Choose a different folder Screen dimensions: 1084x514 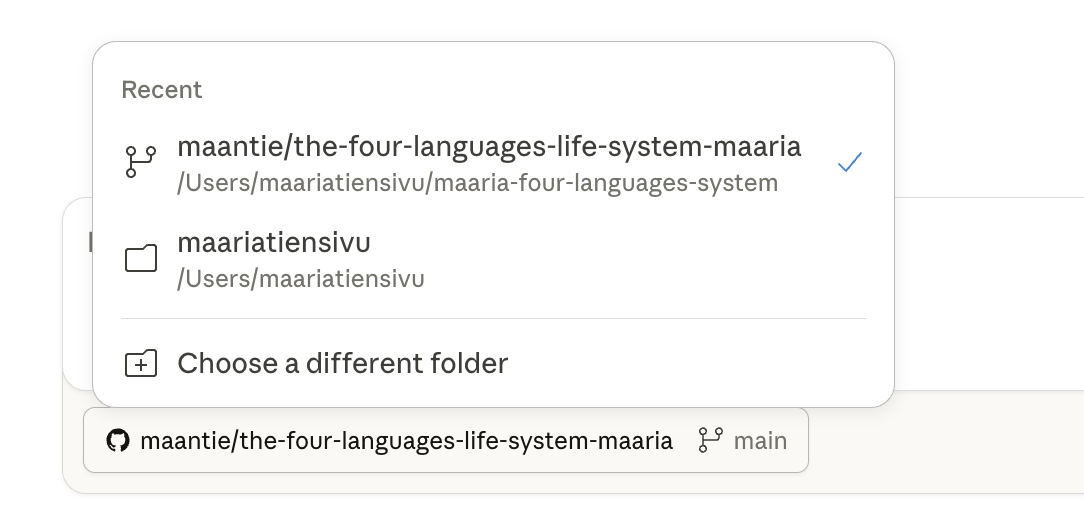click(x=342, y=363)
